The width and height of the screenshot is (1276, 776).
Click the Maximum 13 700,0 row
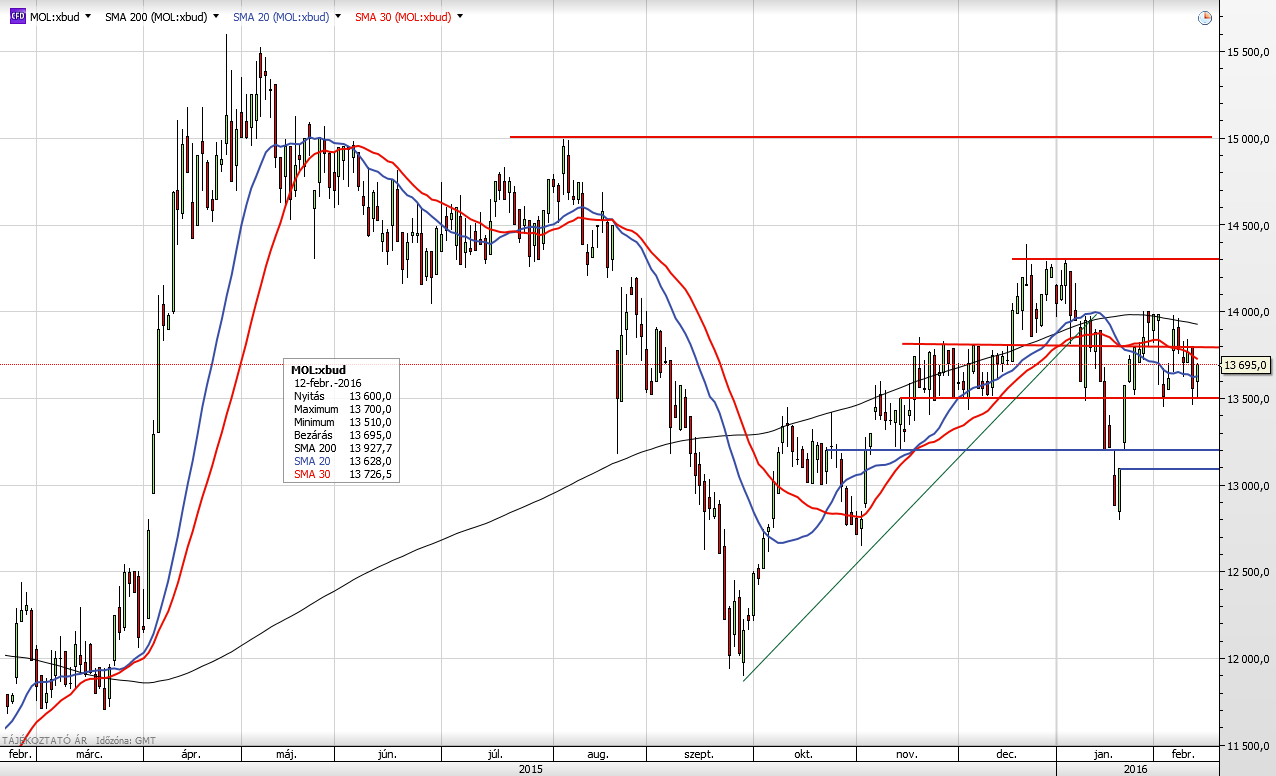342,409
